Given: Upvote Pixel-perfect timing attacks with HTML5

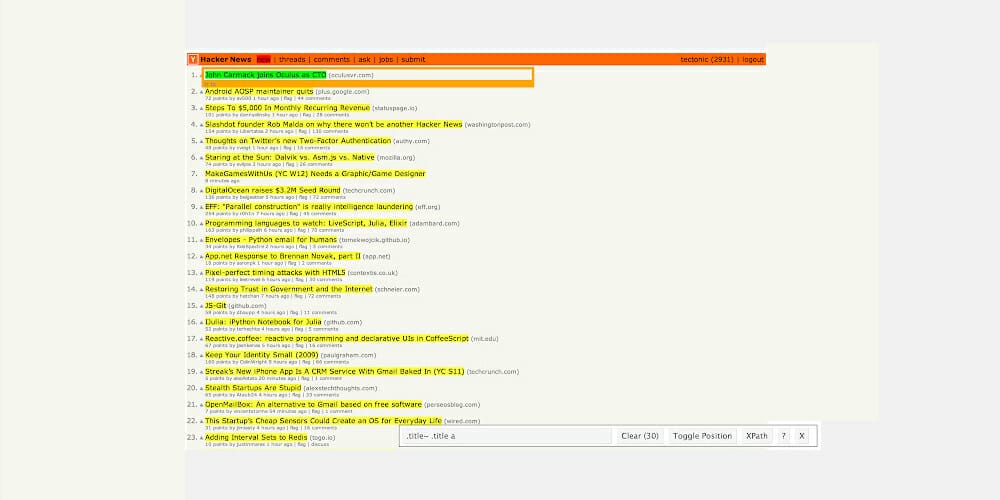Looking at the screenshot, I should (202, 274).
